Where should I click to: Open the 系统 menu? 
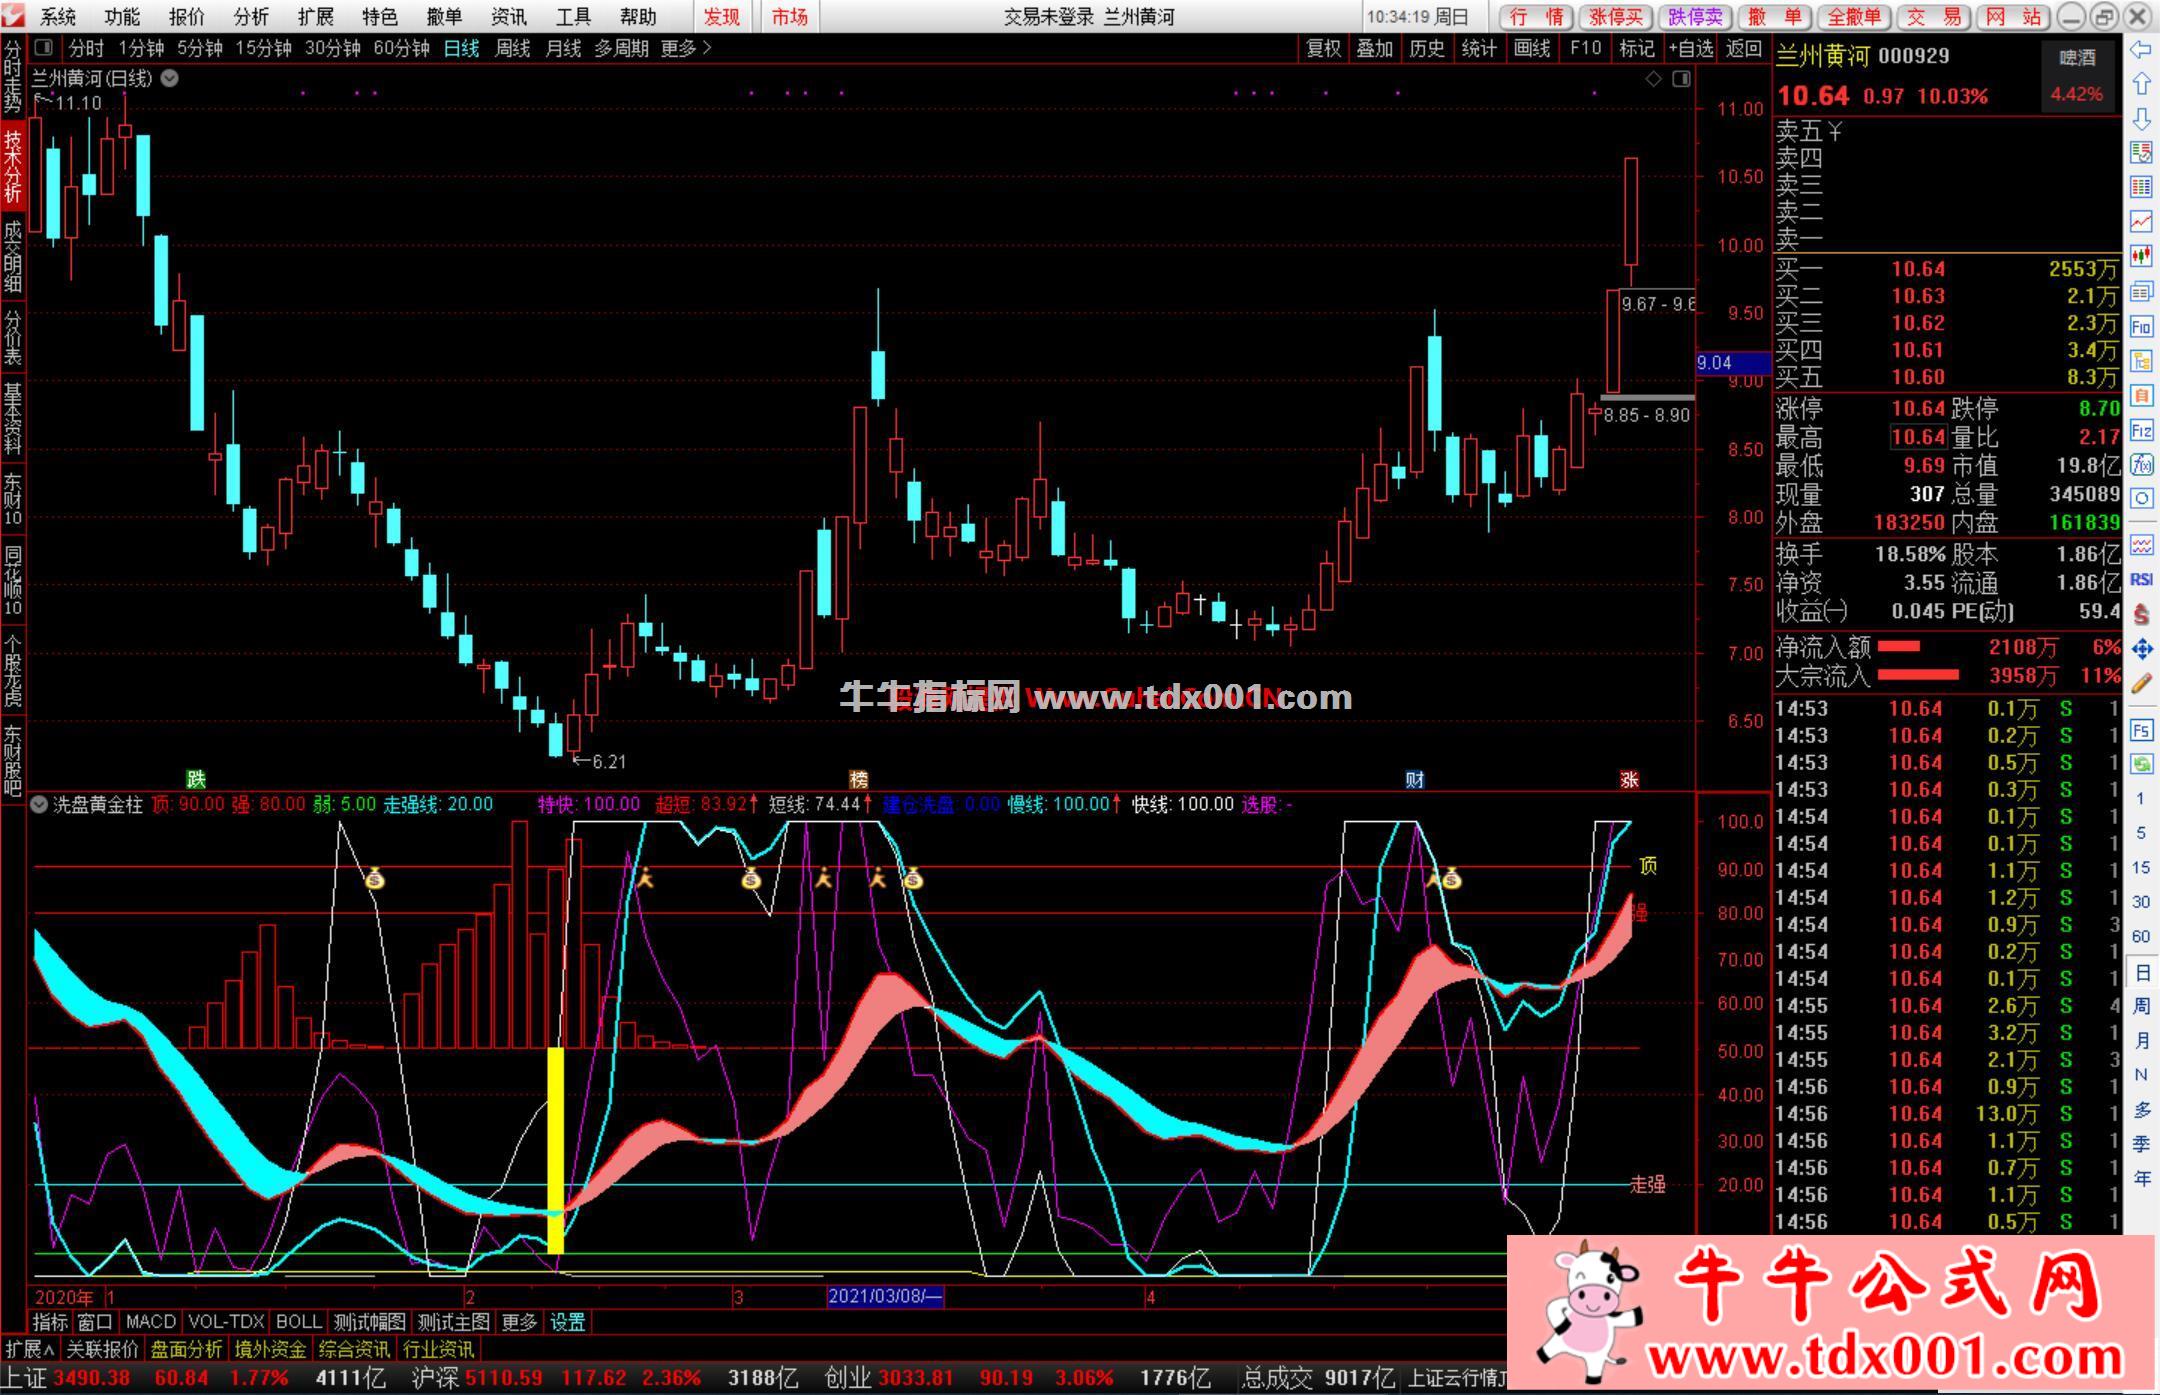[58, 17]
